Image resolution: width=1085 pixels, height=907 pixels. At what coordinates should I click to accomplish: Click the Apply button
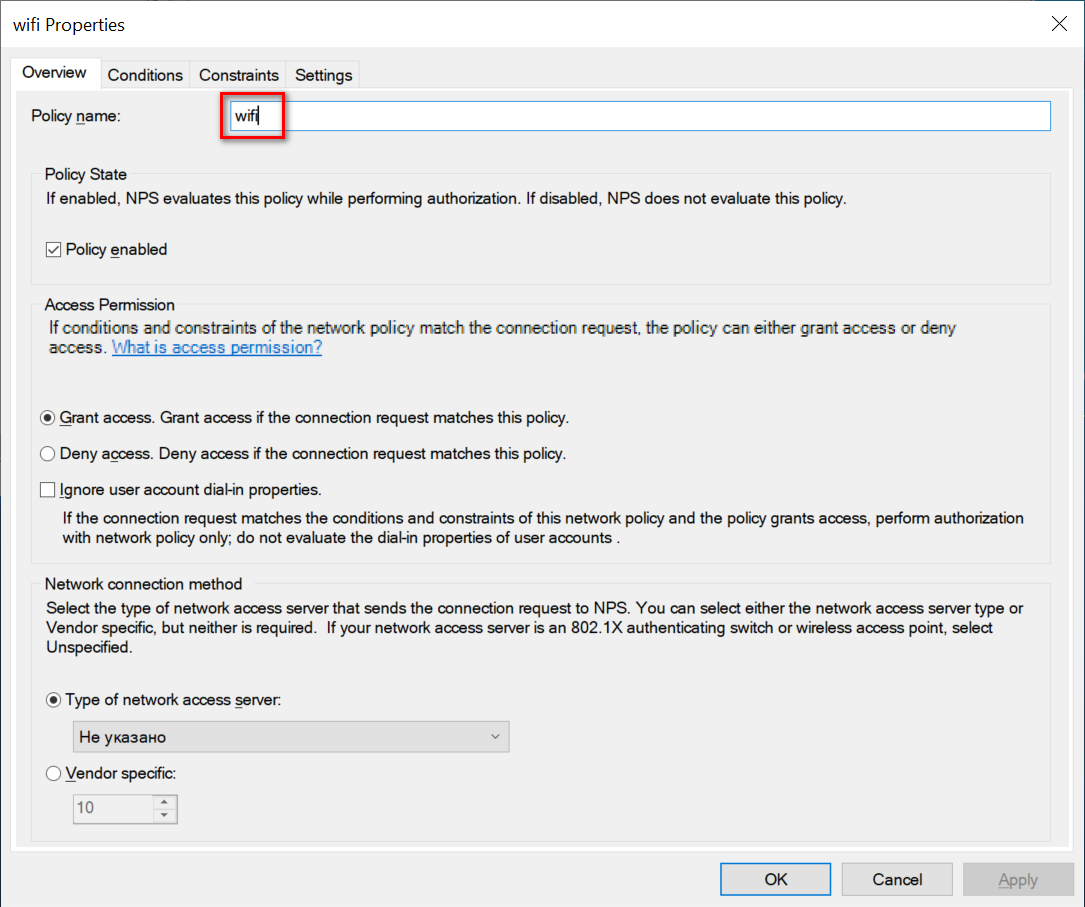(x=1018, y=880)
